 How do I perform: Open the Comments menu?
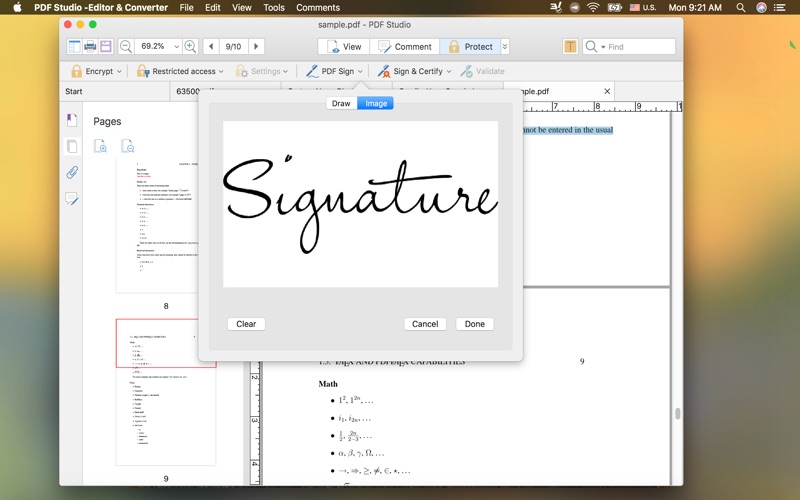click(x=318, y=7)
